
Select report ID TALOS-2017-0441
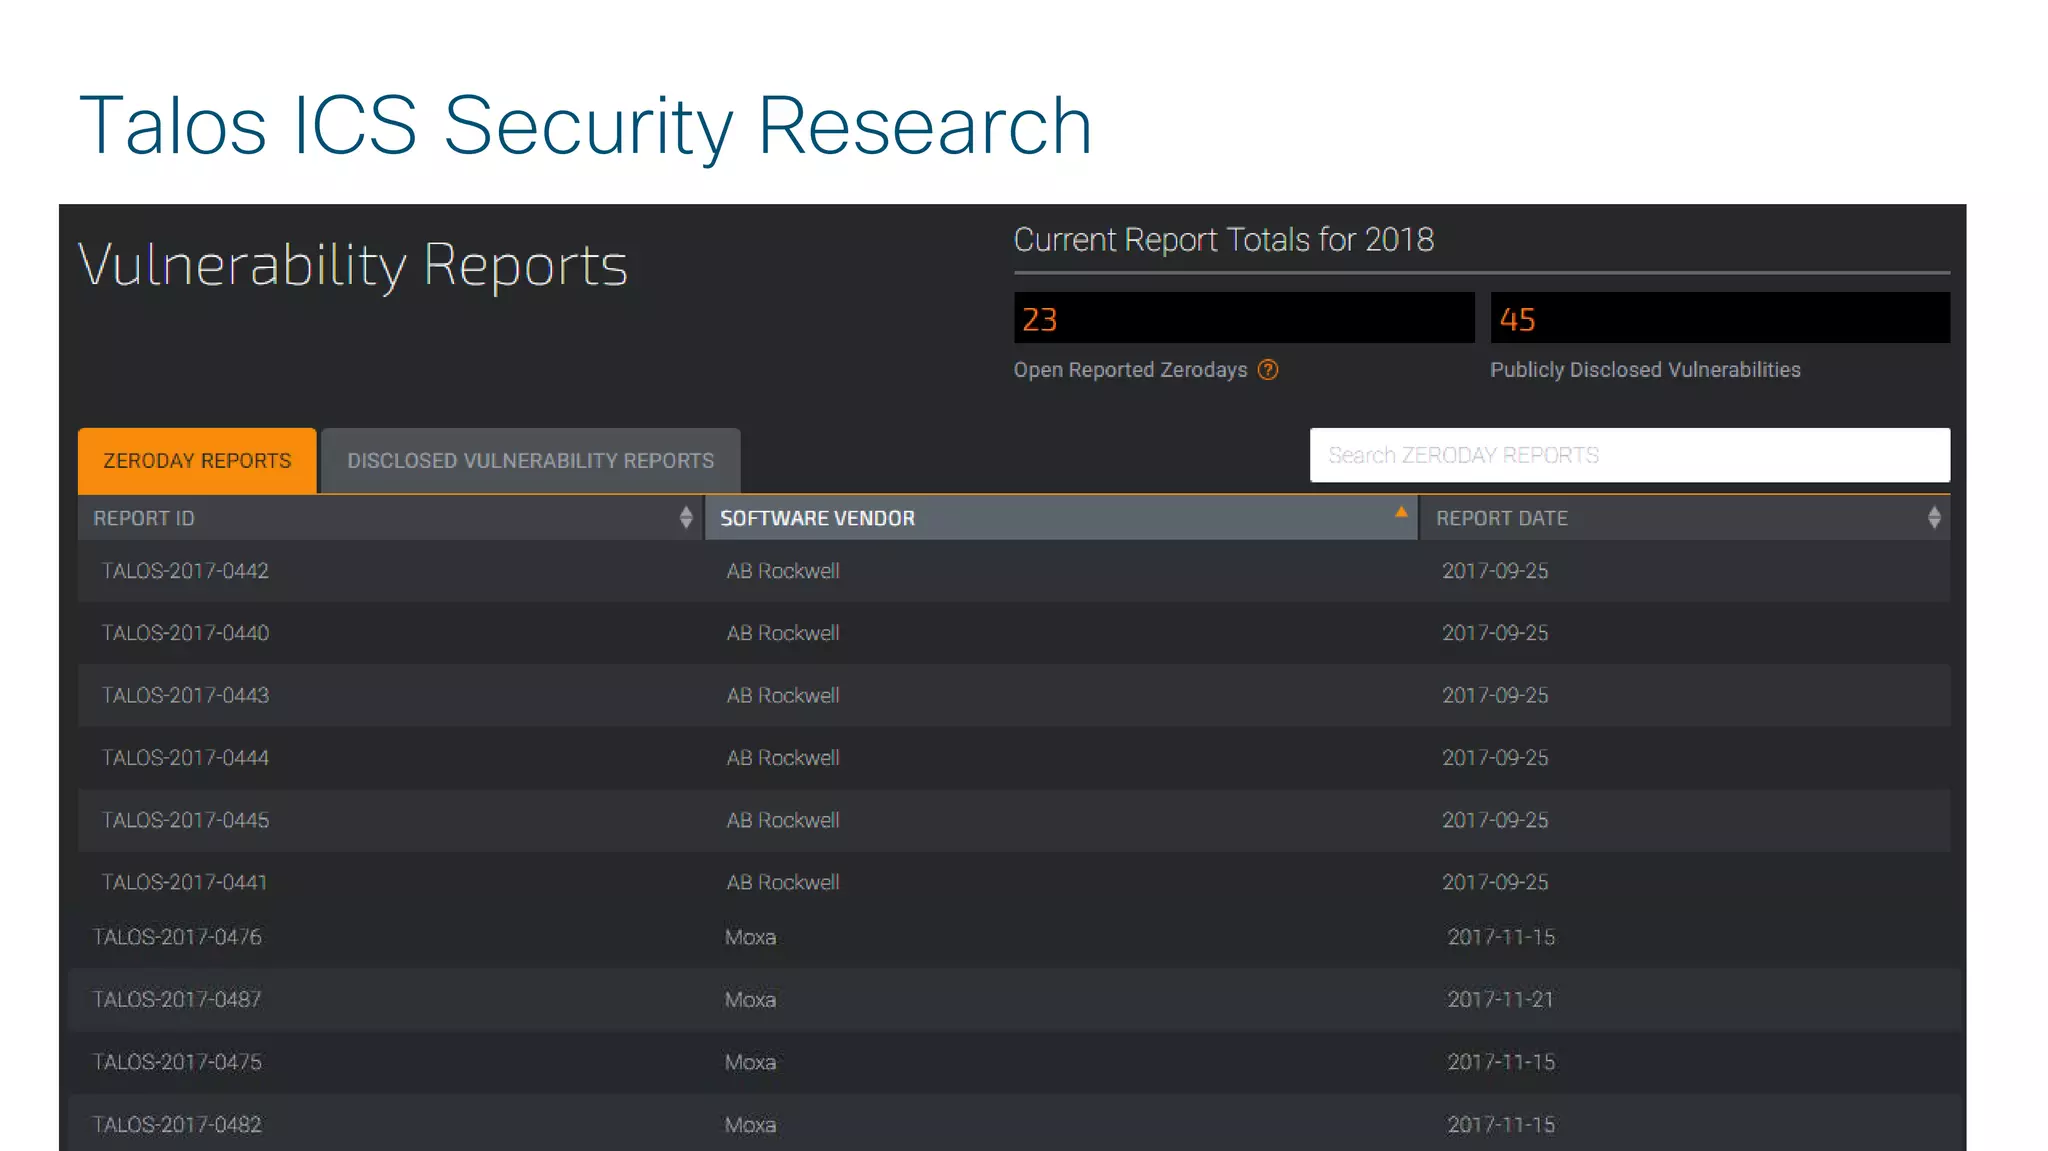(x=184, y=882)
